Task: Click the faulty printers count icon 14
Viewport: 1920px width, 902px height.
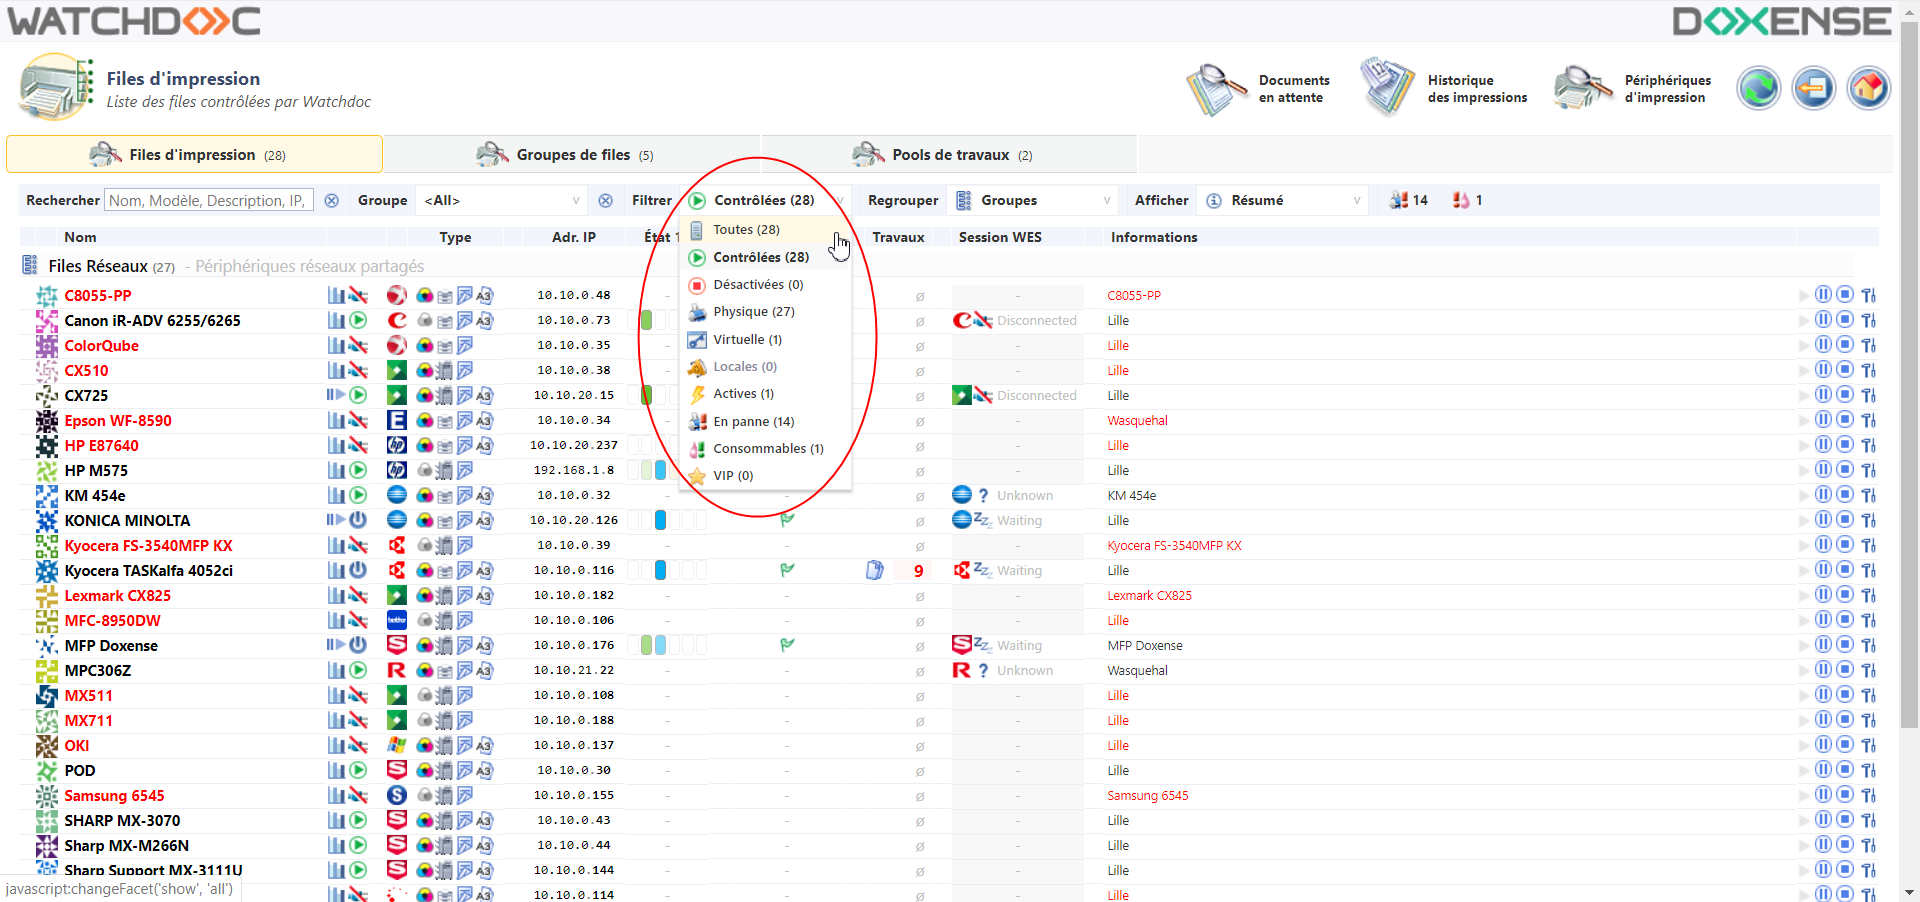Action: (x=1408, y=200)
